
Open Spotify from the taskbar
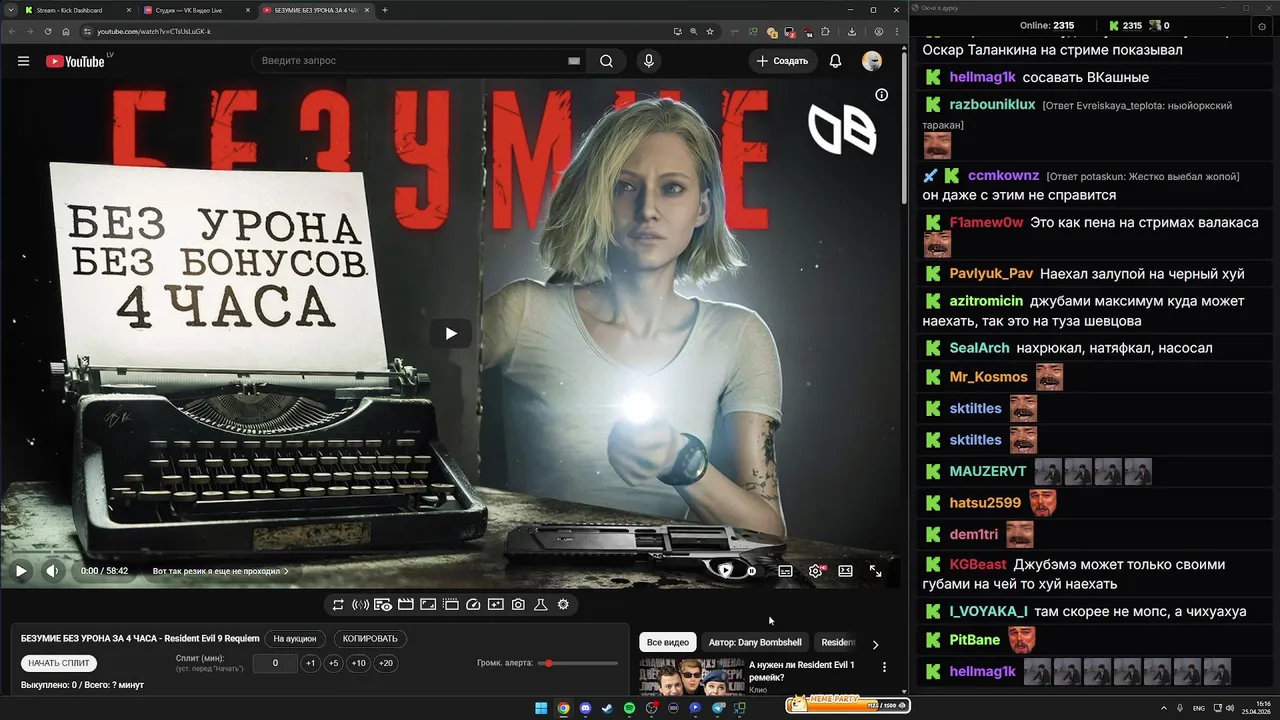pos(629,708)
